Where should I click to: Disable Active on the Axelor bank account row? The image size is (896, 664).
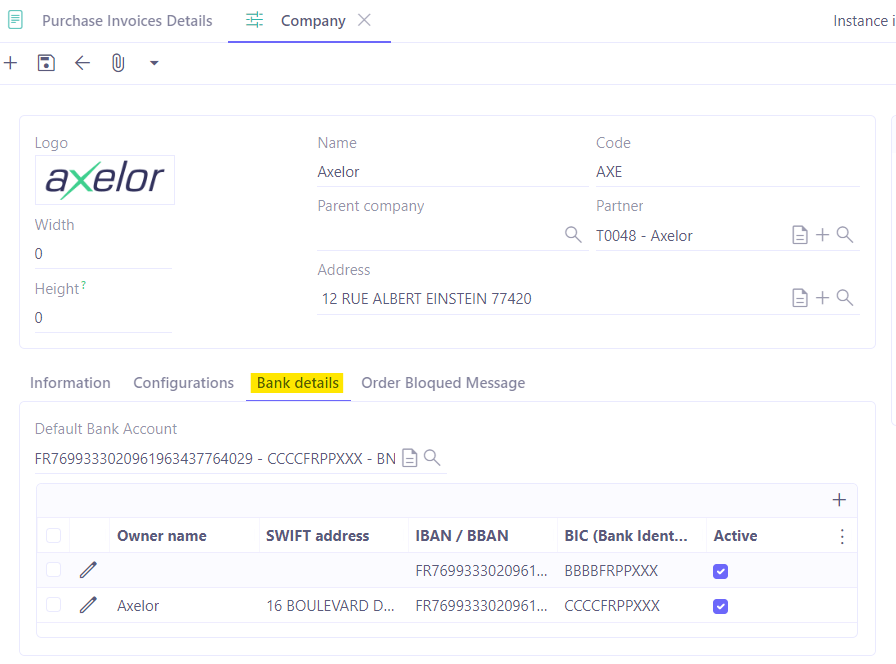[721, 606]
